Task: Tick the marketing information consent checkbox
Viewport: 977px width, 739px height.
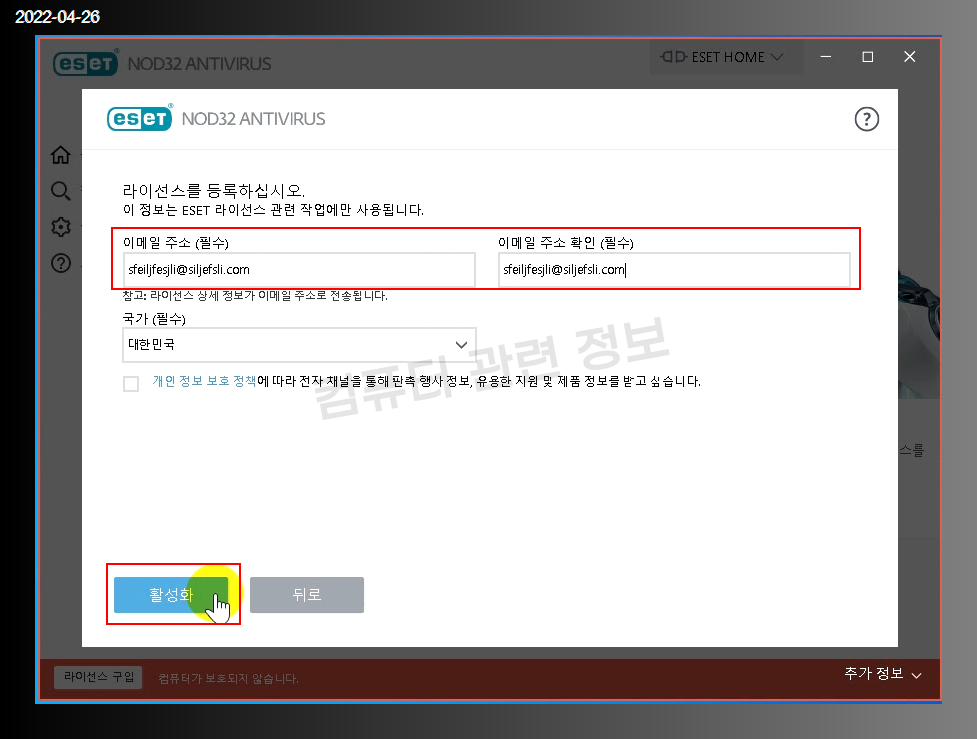Action: [x=131, y=383]
